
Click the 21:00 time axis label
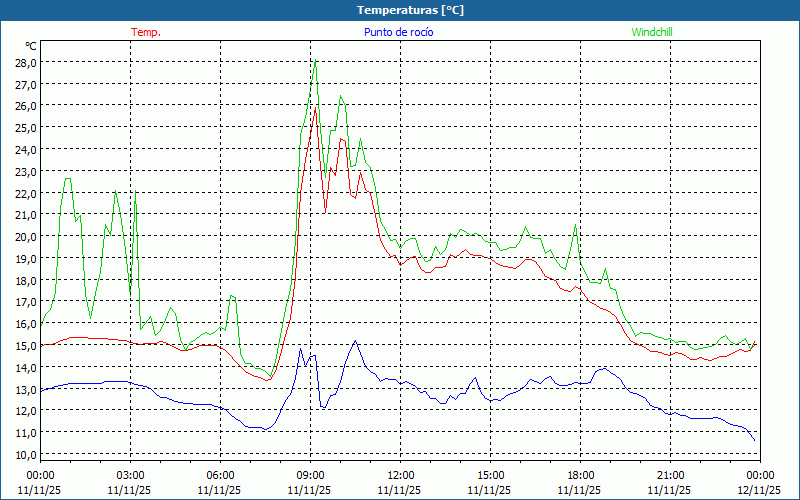click(670, 475)
